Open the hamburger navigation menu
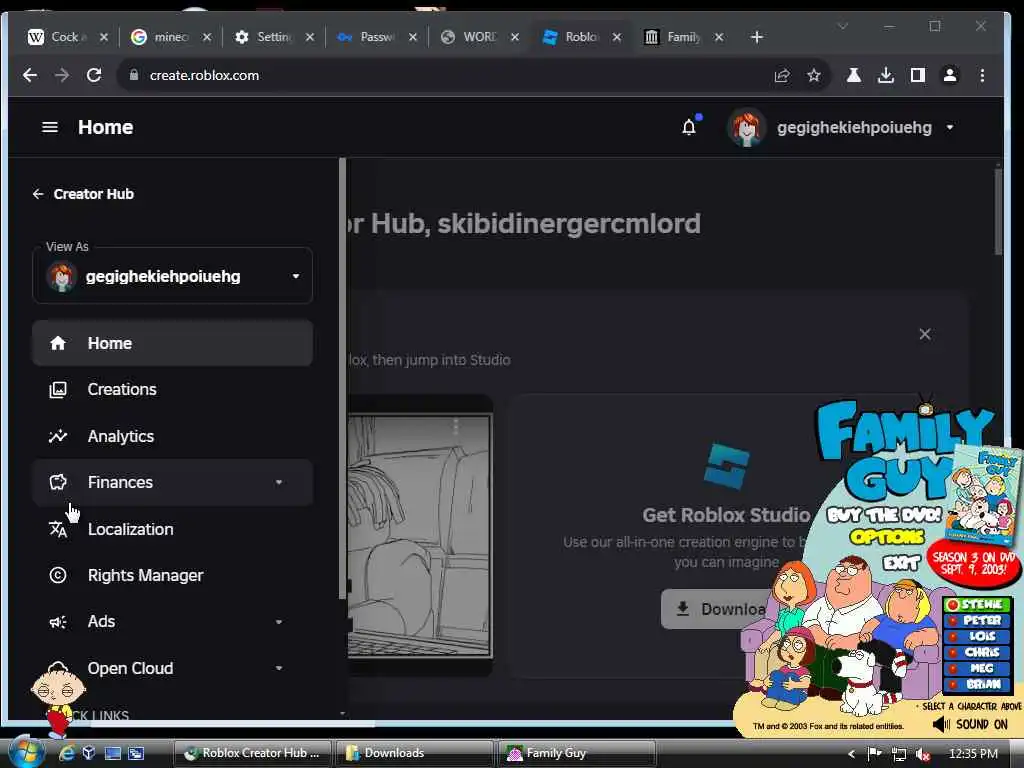Image resolution: width=1024 pixels, height=768 pixels. click(50, 127)
